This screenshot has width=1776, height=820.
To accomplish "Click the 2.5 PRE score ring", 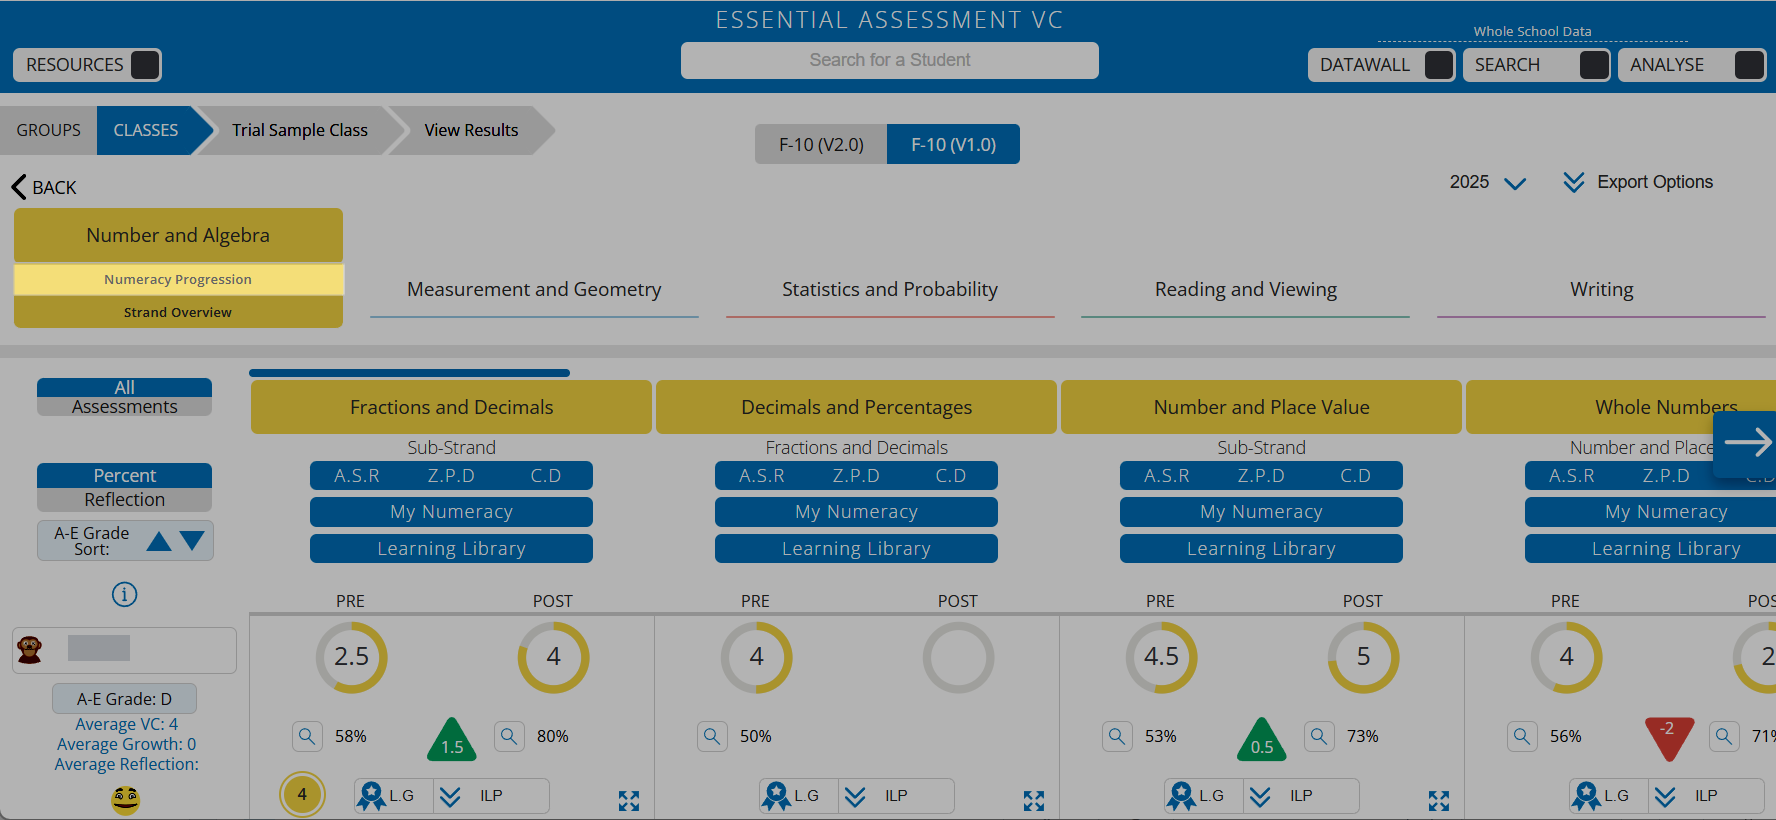I will click(x=351, y=657).
